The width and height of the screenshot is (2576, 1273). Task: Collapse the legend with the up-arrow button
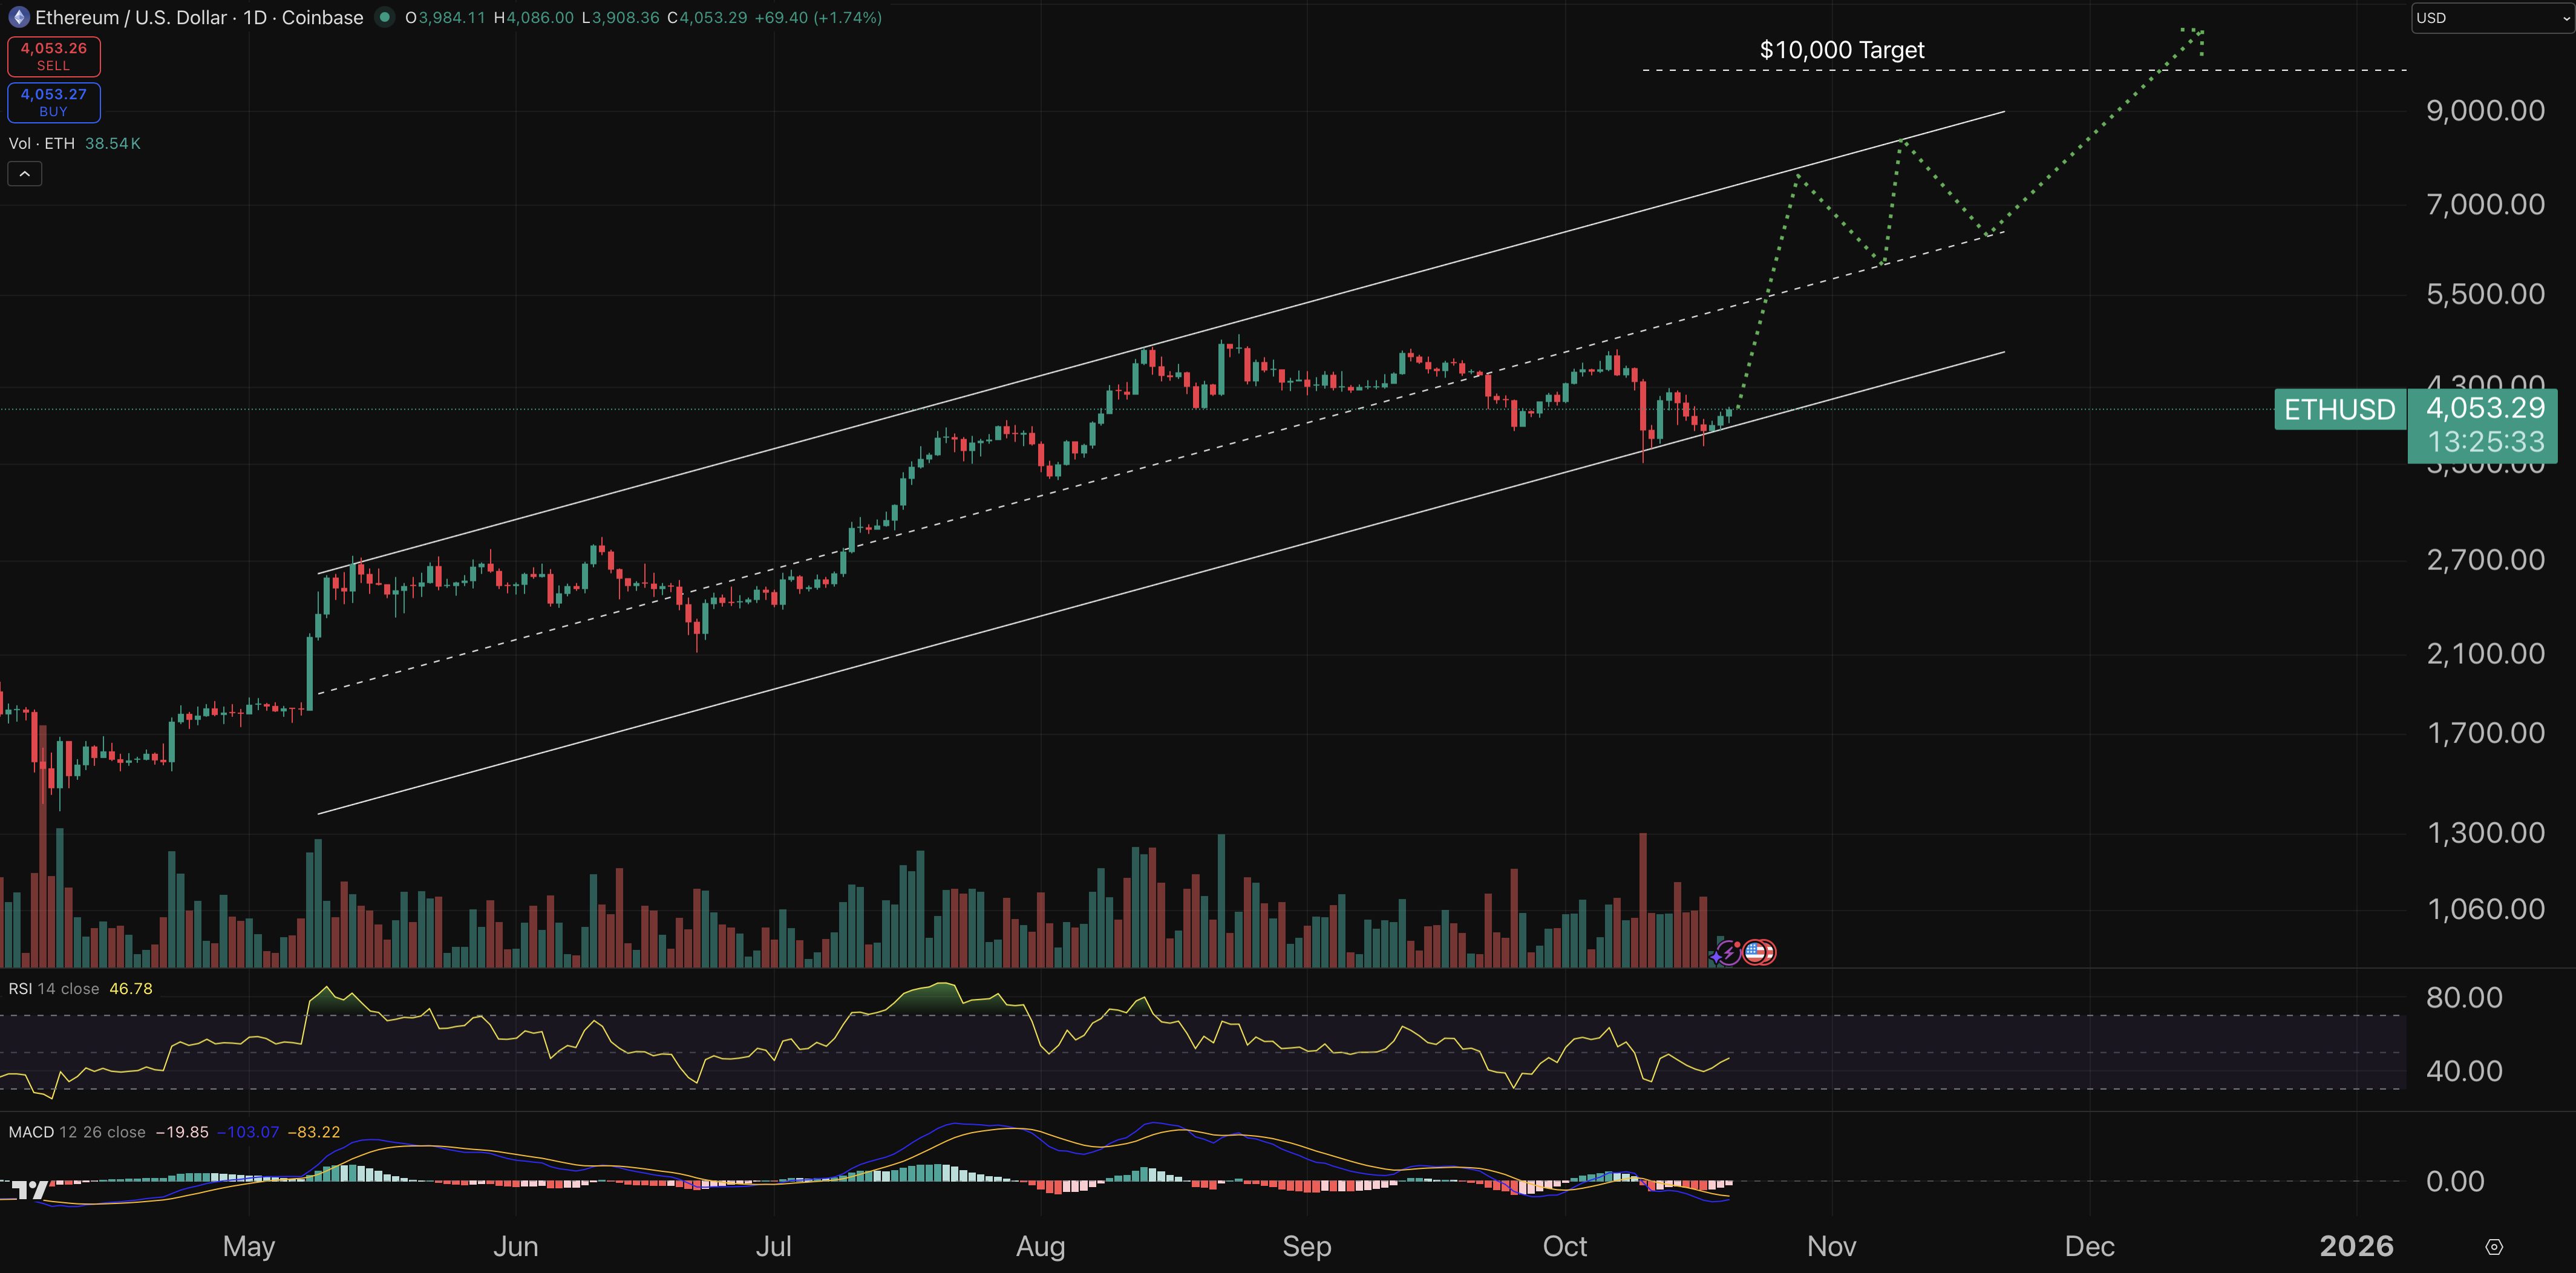pyautogui.click(x=24, y=172)
